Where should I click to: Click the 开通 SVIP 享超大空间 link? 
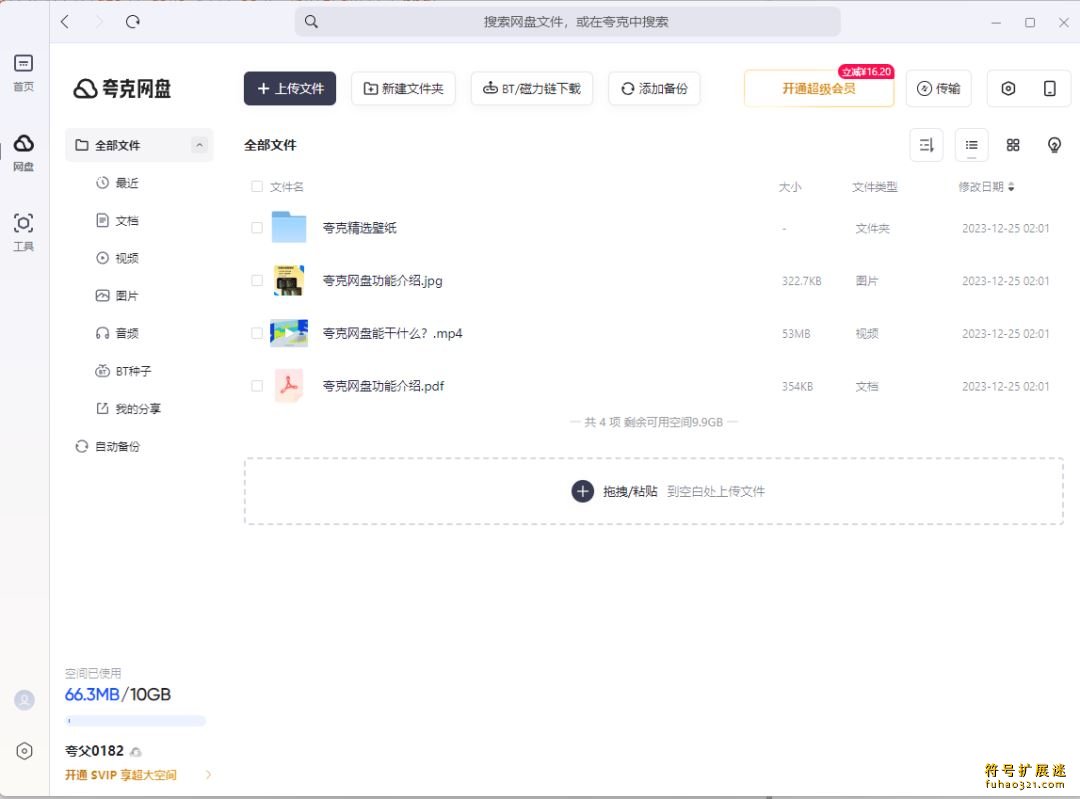(121, 775)
